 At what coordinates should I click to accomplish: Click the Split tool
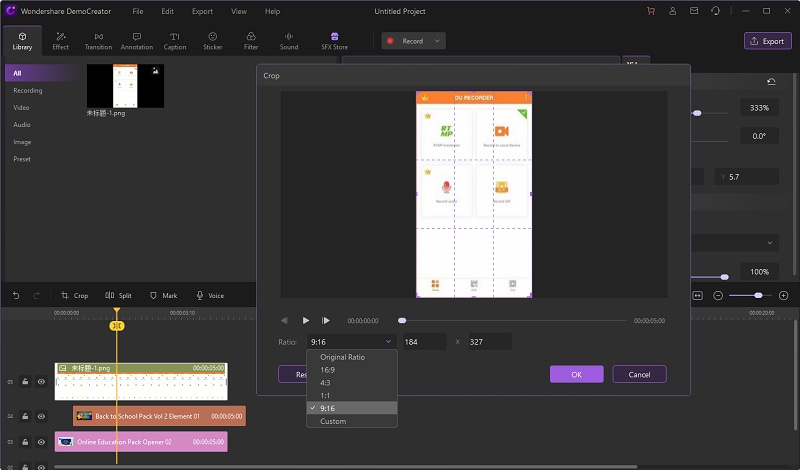click(x=118, y=295)
